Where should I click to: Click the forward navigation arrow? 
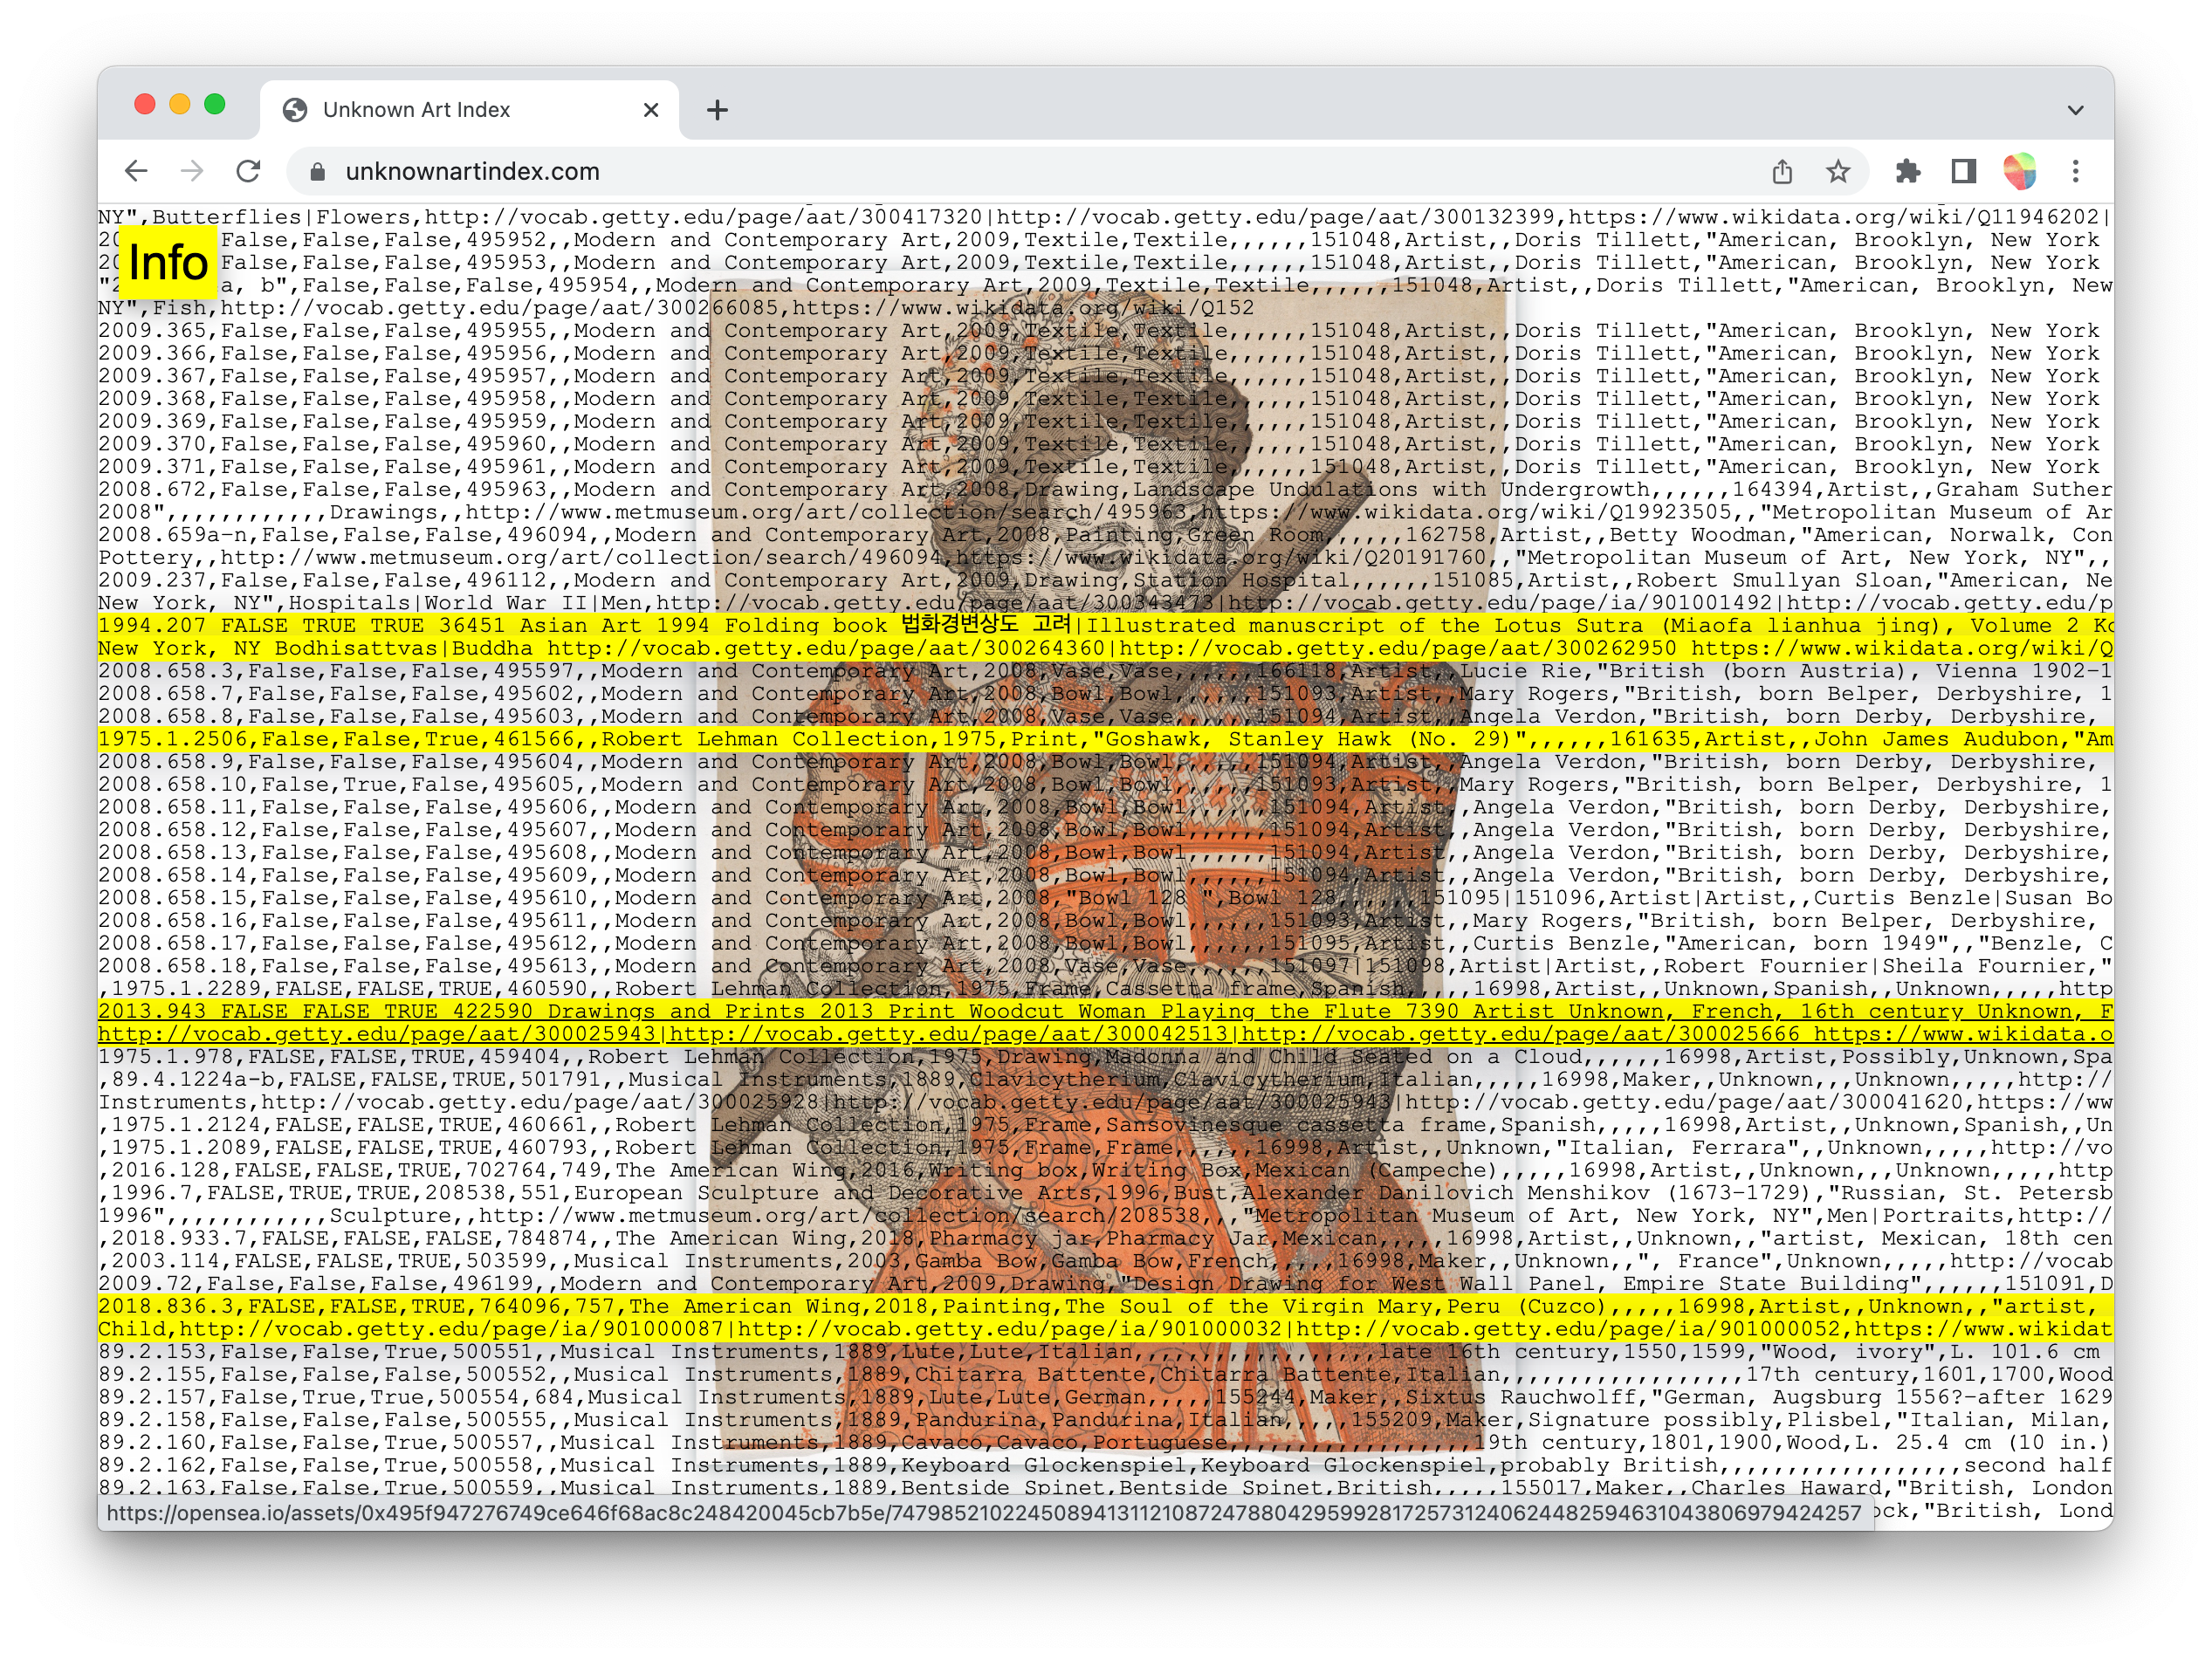pos(191,171)
